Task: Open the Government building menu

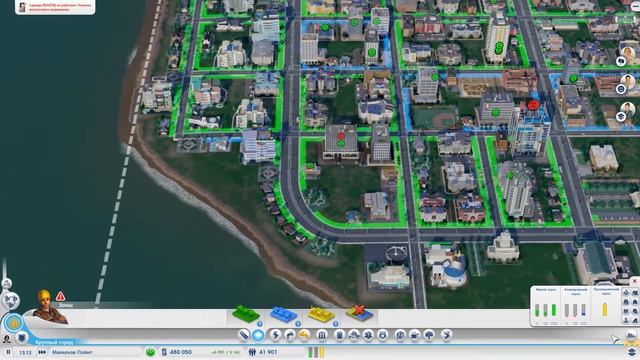Action: [x=322, y=335]
